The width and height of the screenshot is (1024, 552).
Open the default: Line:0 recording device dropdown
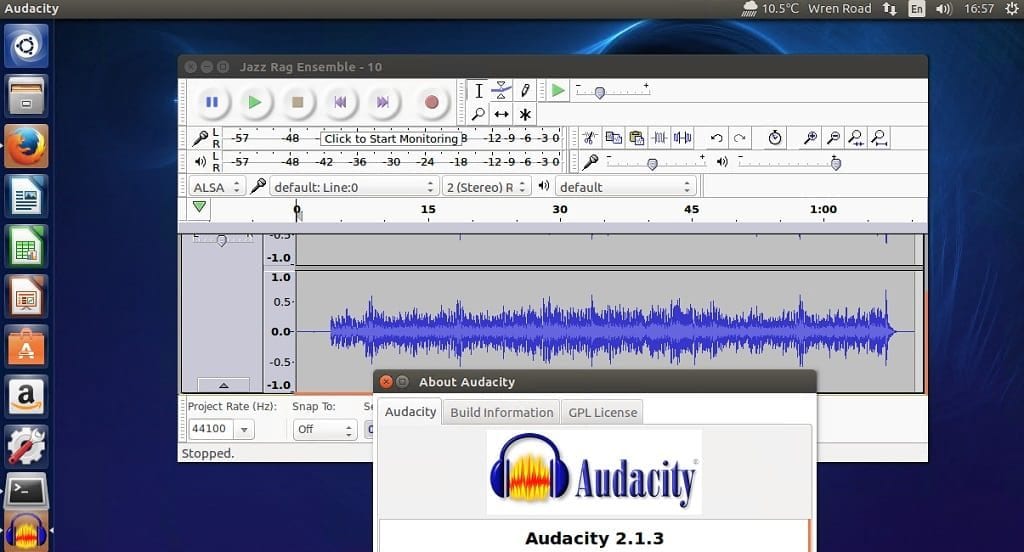point(353,187)
